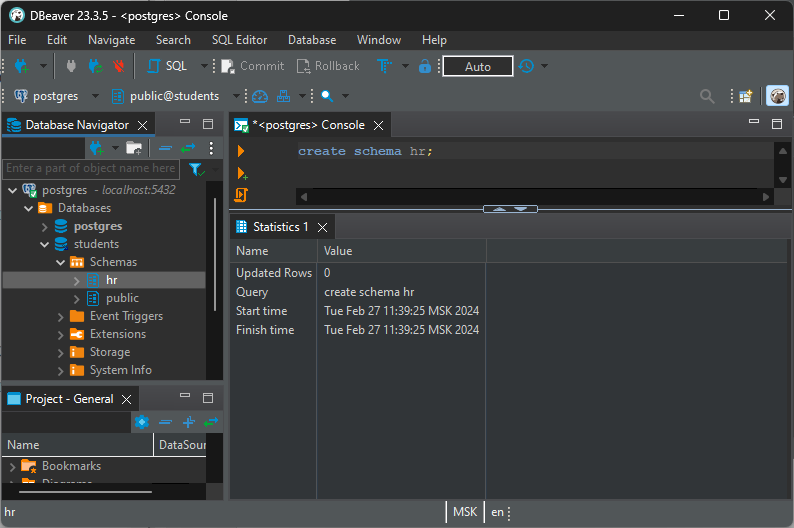Screen dimensions: 794x528
Task: Open SQL editor with SQL button
Action: click(168, 66)
